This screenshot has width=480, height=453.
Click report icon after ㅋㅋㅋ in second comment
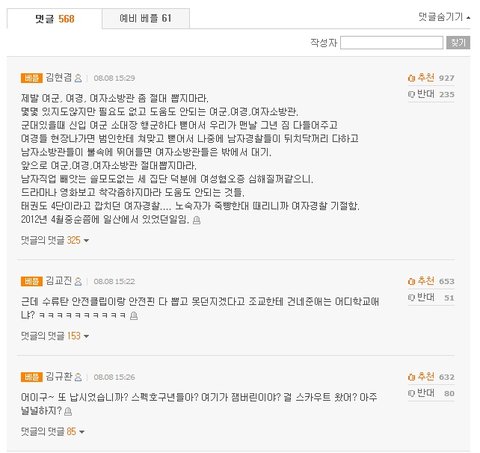click(134, 315)
